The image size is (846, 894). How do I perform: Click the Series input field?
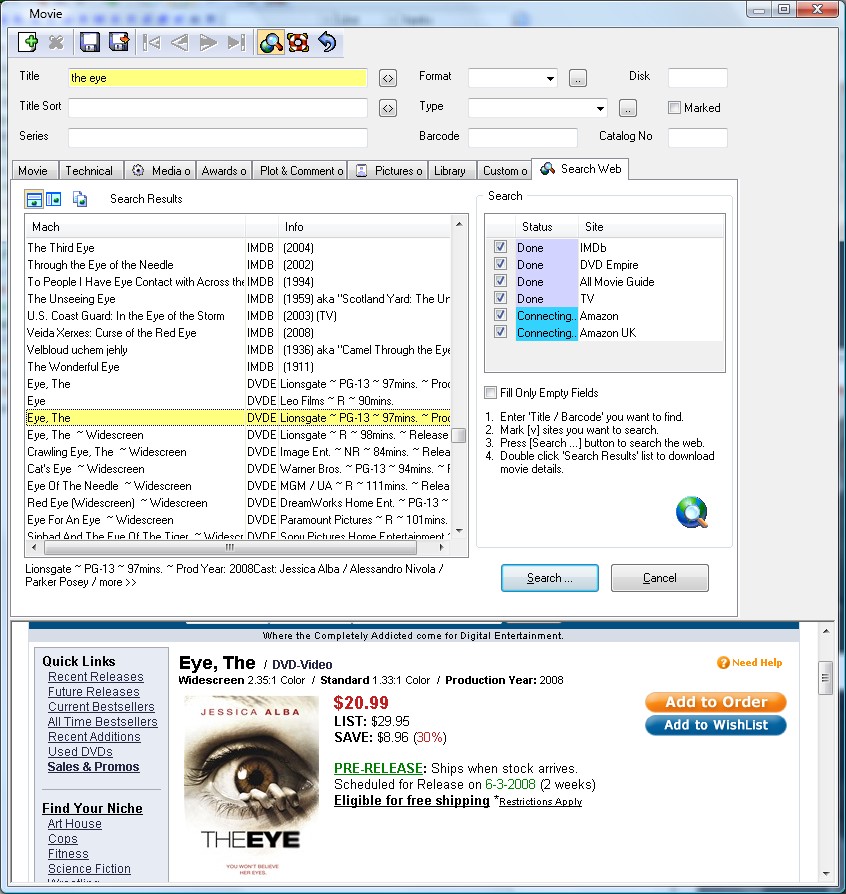[218, 137]
